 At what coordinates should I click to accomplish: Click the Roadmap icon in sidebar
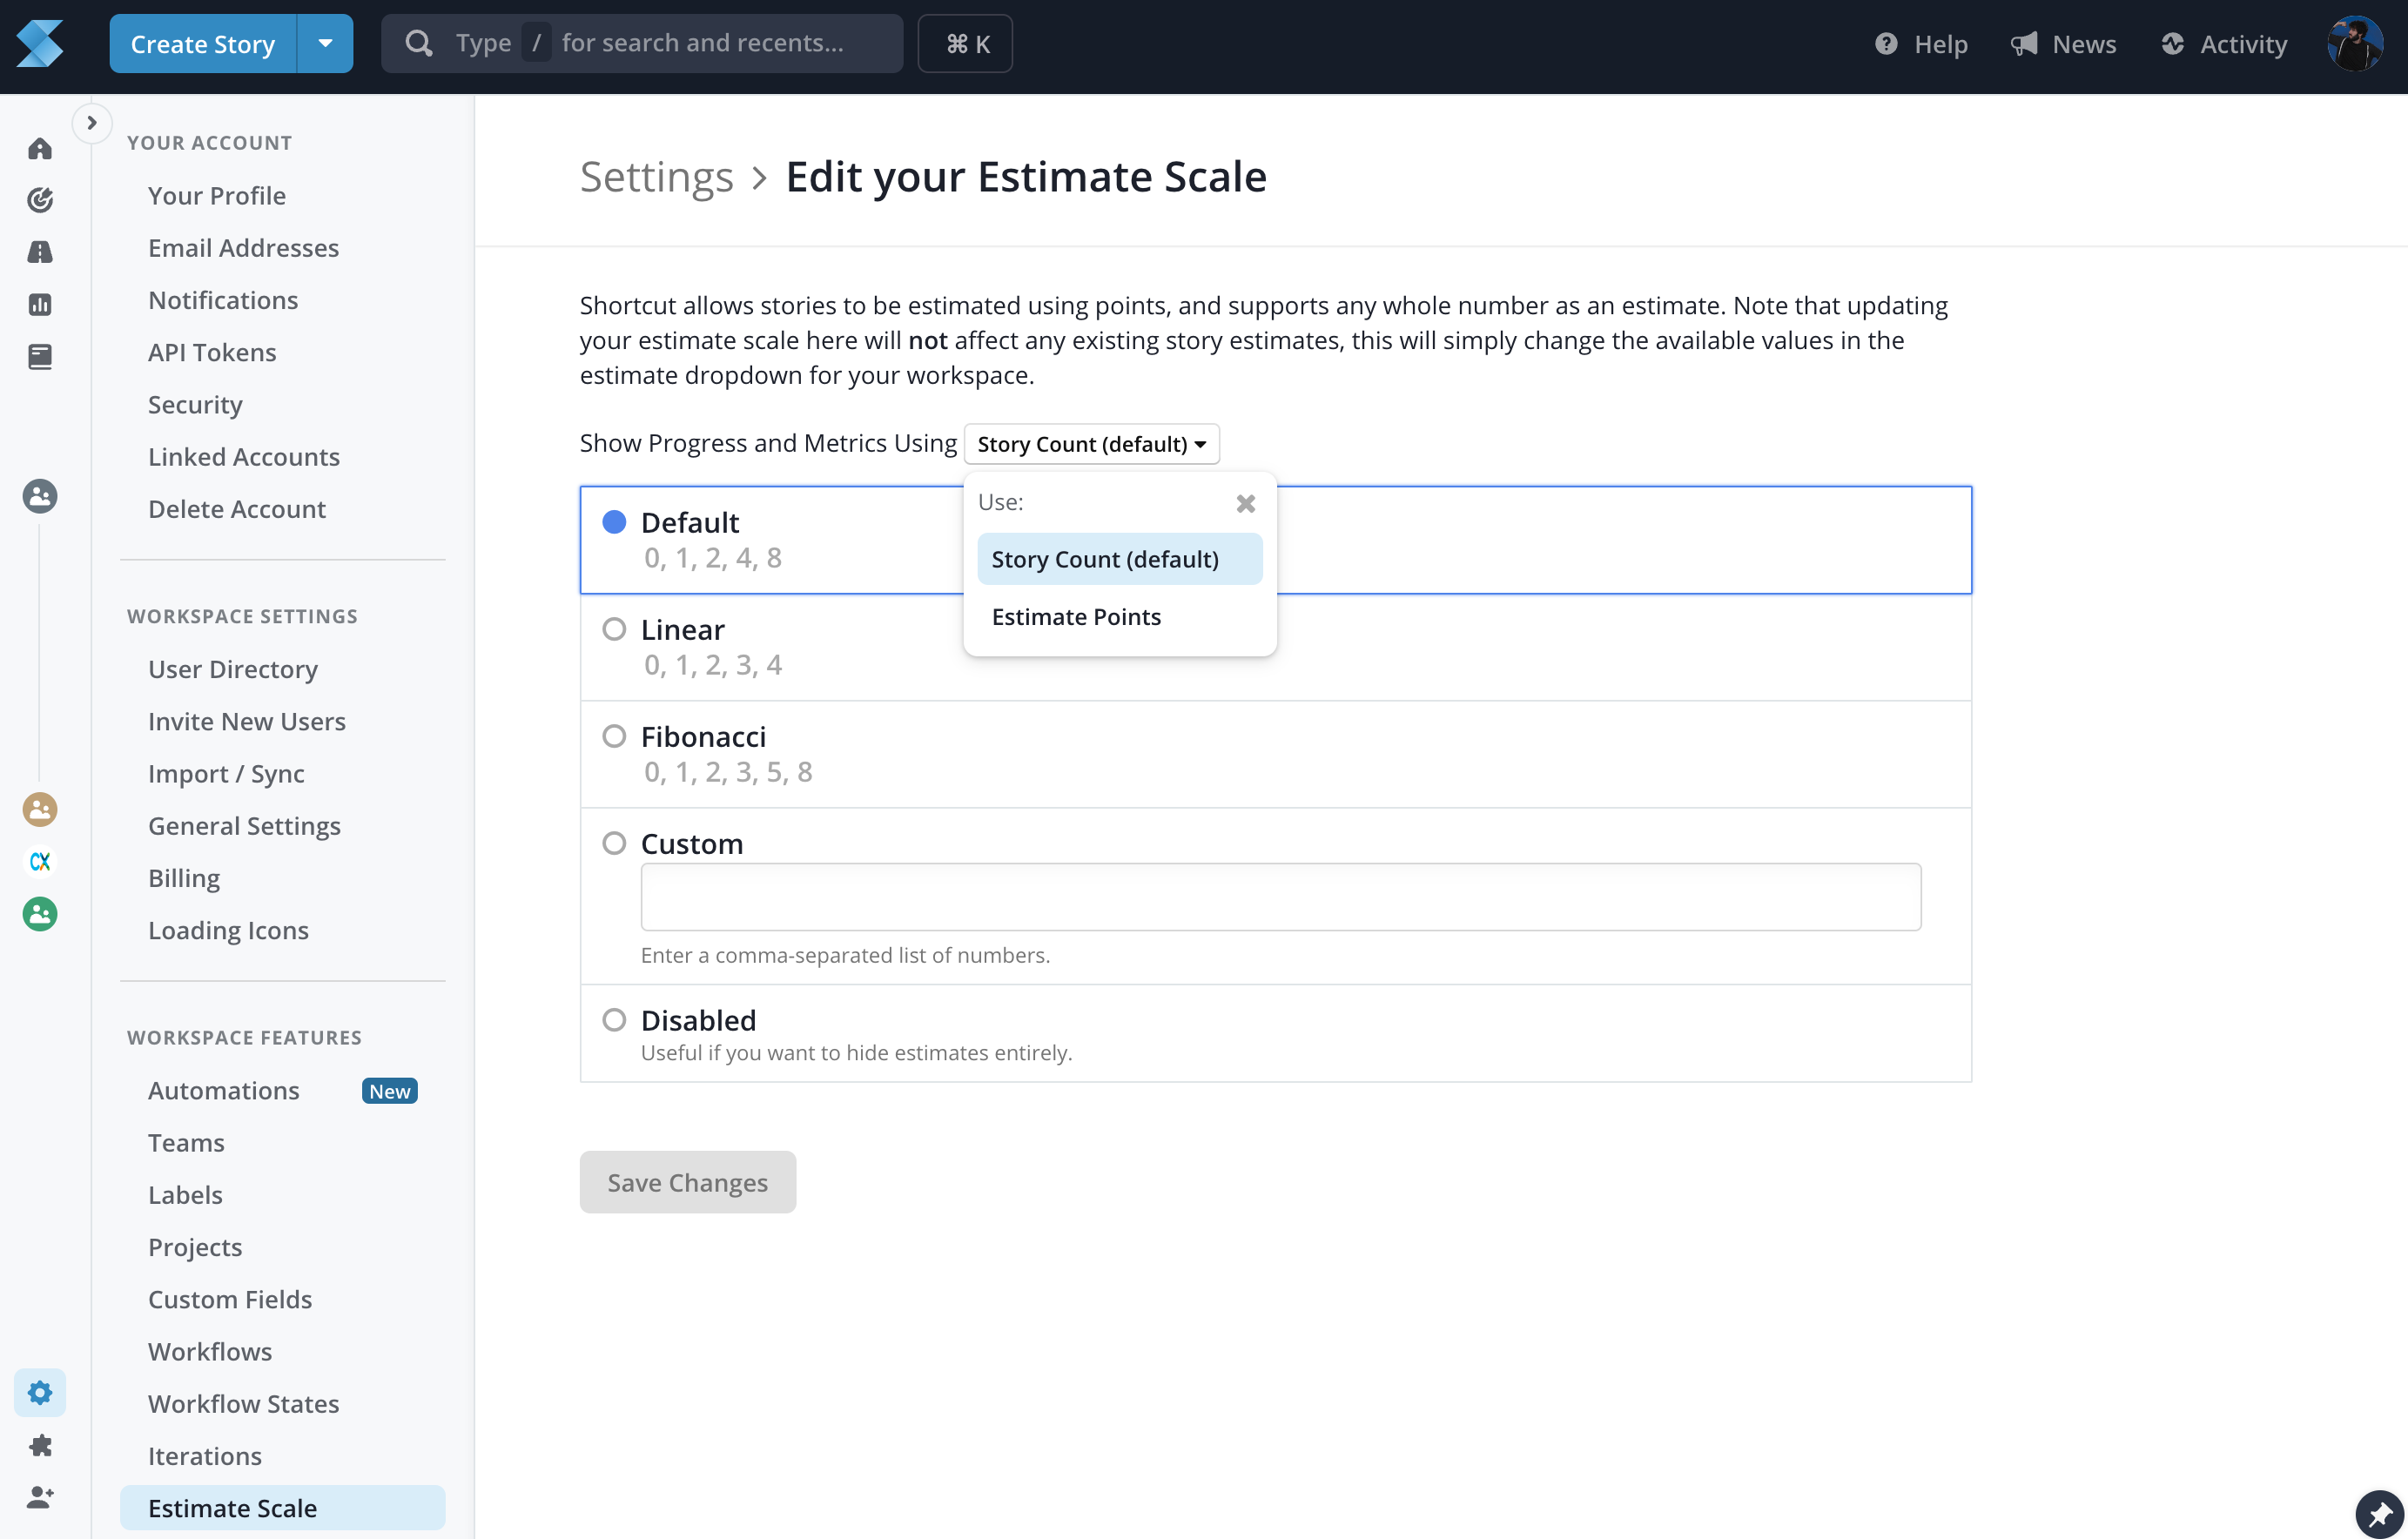click(x=40, y=252)
